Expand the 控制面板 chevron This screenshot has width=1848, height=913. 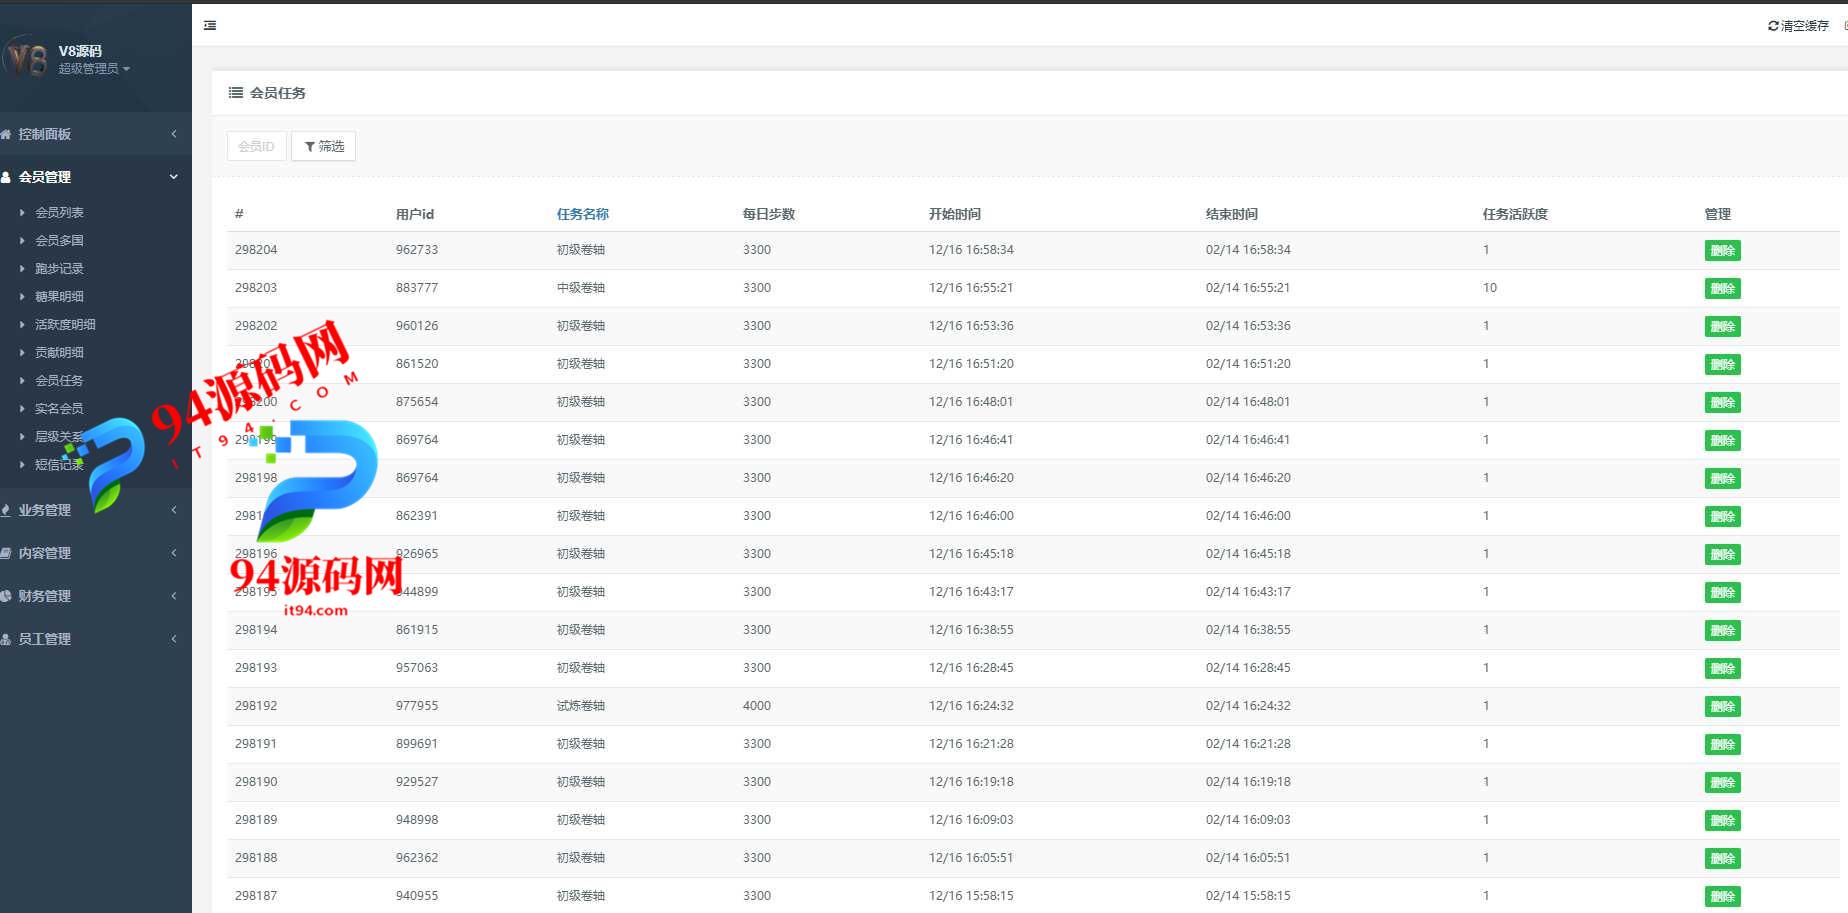tap(174, 134)
